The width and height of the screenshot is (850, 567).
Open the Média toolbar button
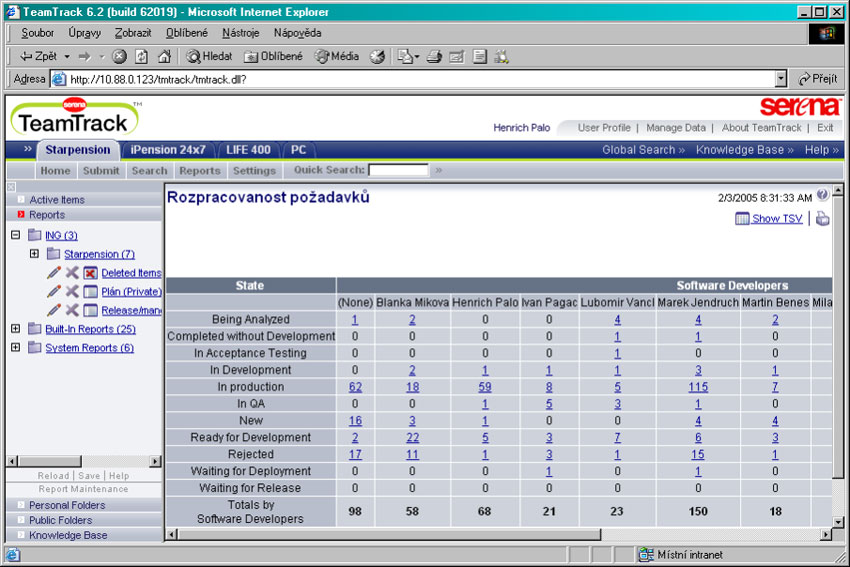(x=337, y=56)
